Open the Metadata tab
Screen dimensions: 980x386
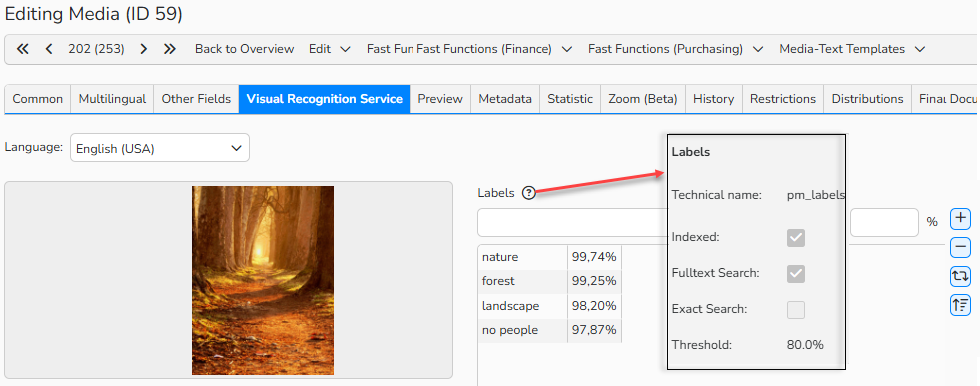coord(505,99)
